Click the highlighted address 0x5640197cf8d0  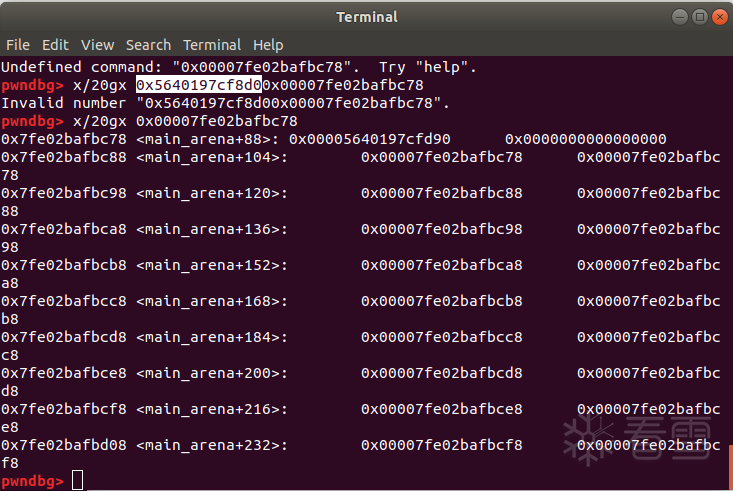click(199, 85)
